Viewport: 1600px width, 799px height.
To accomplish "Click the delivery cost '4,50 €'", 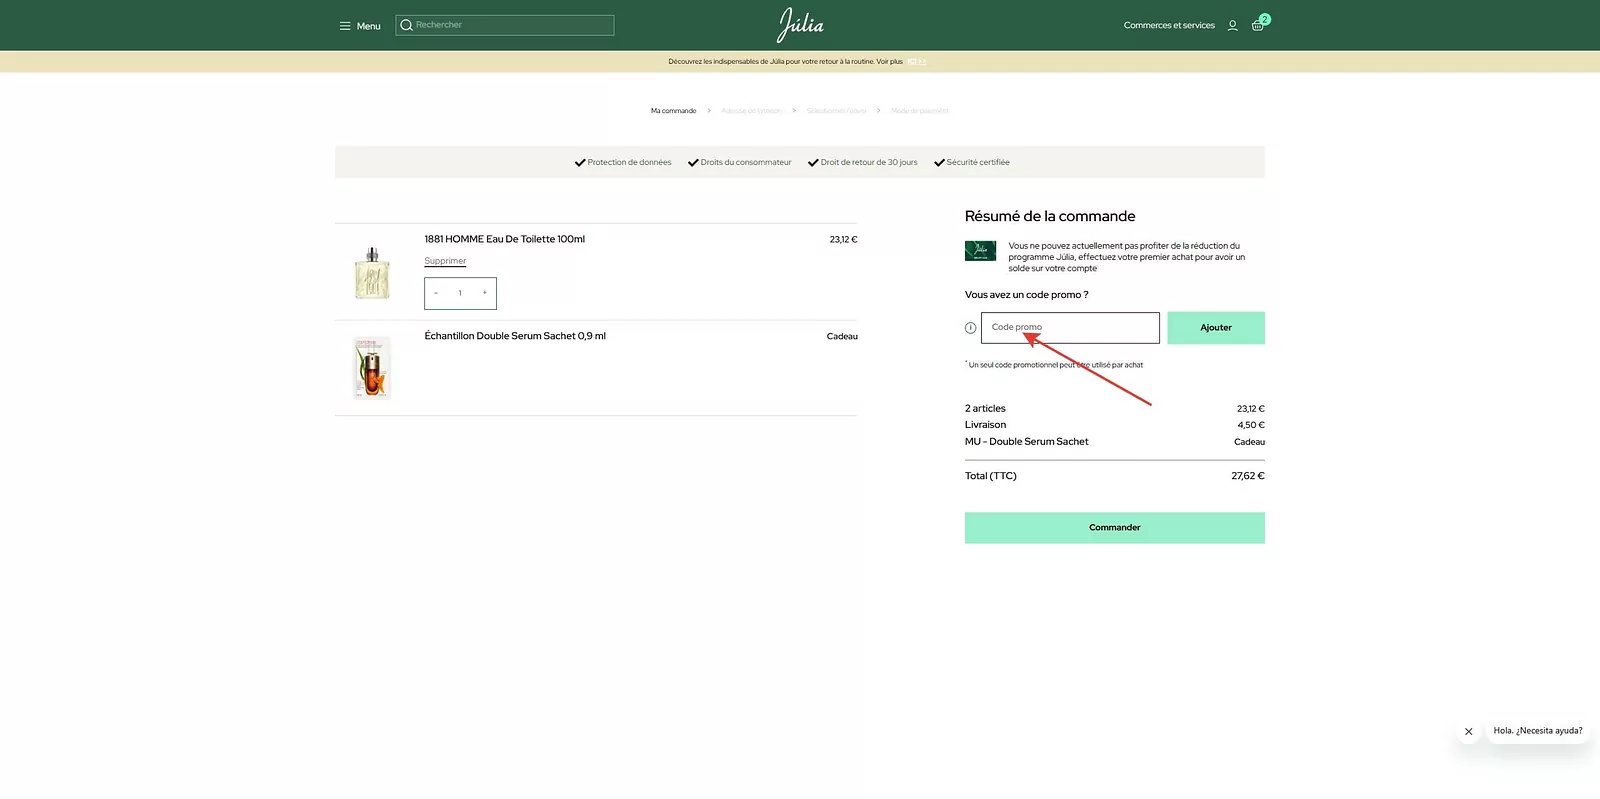I will [1251, 425].
